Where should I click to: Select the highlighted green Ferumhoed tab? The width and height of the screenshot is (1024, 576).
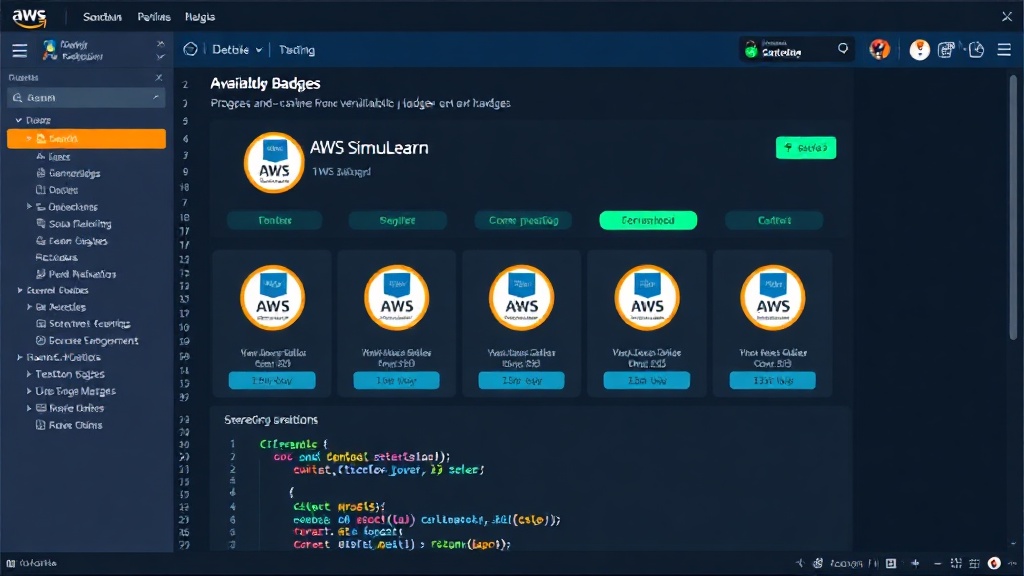click(x=648, y=220)
